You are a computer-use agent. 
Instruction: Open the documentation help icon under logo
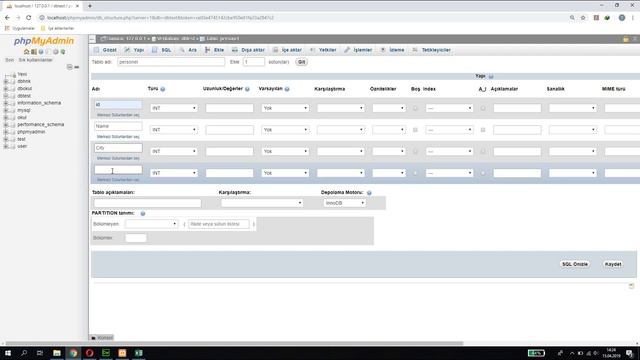41,52
